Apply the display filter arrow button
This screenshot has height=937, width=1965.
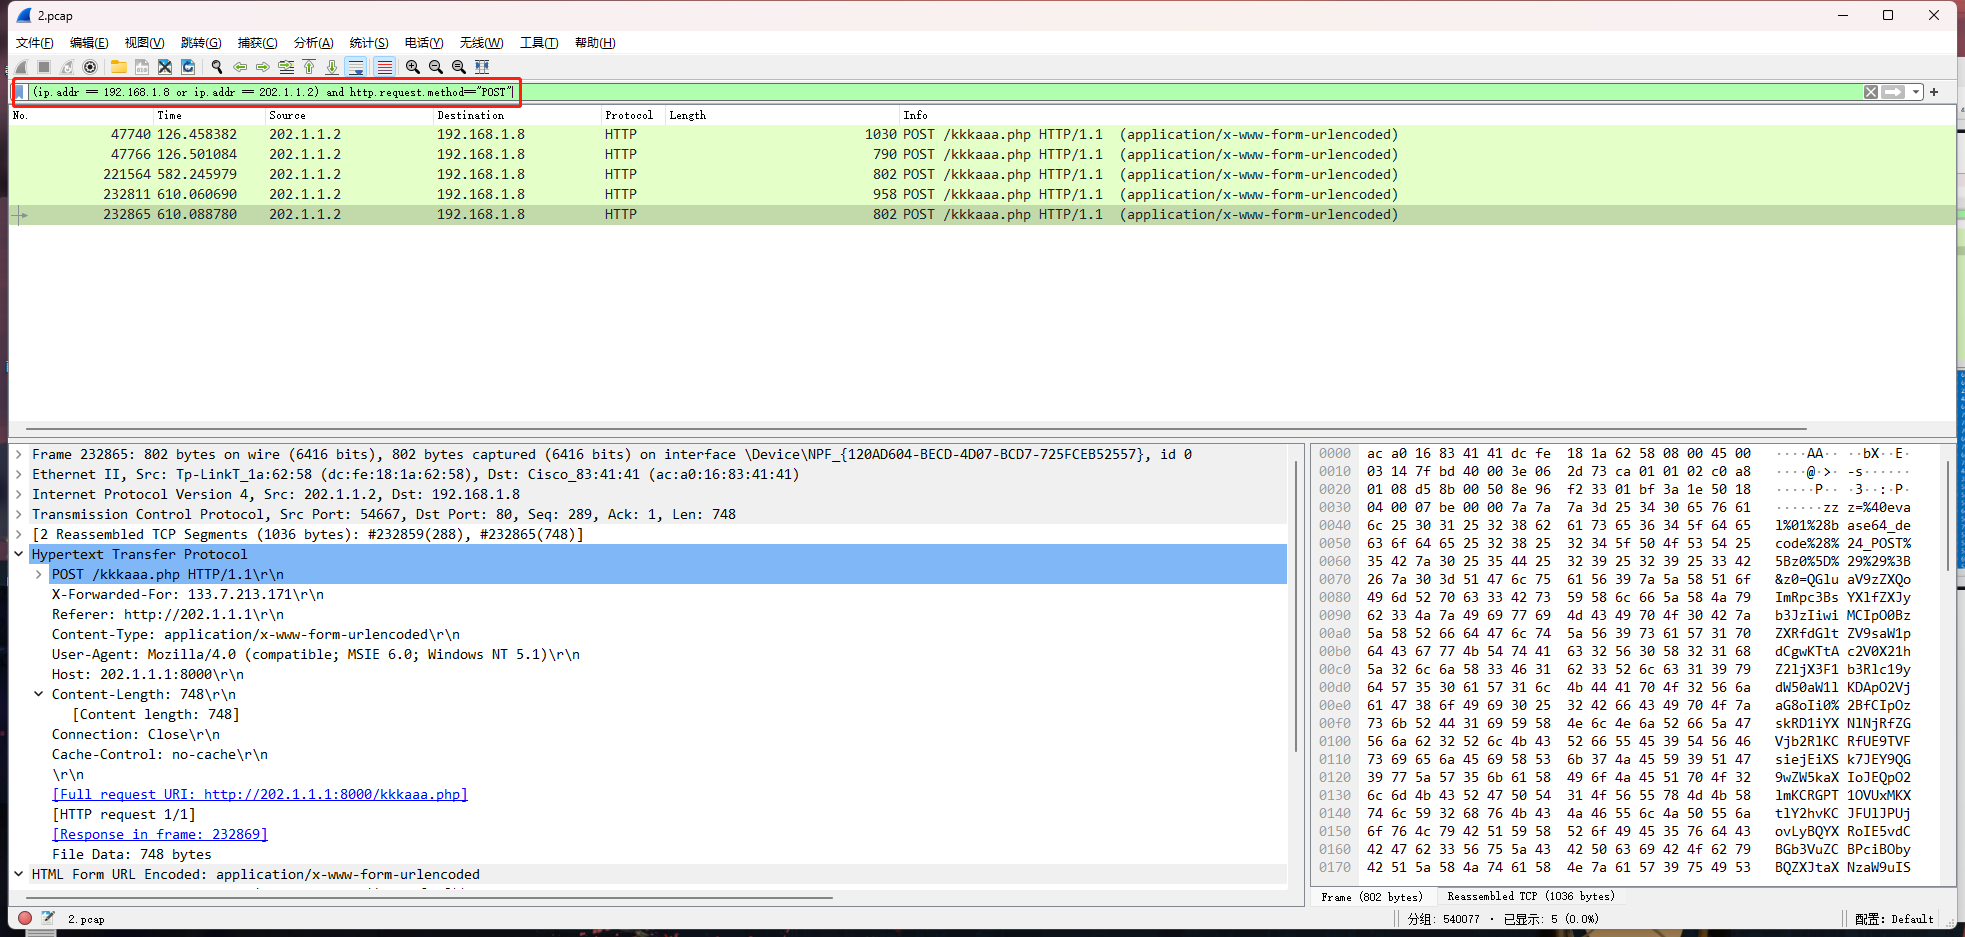[x=1893, y=92]
